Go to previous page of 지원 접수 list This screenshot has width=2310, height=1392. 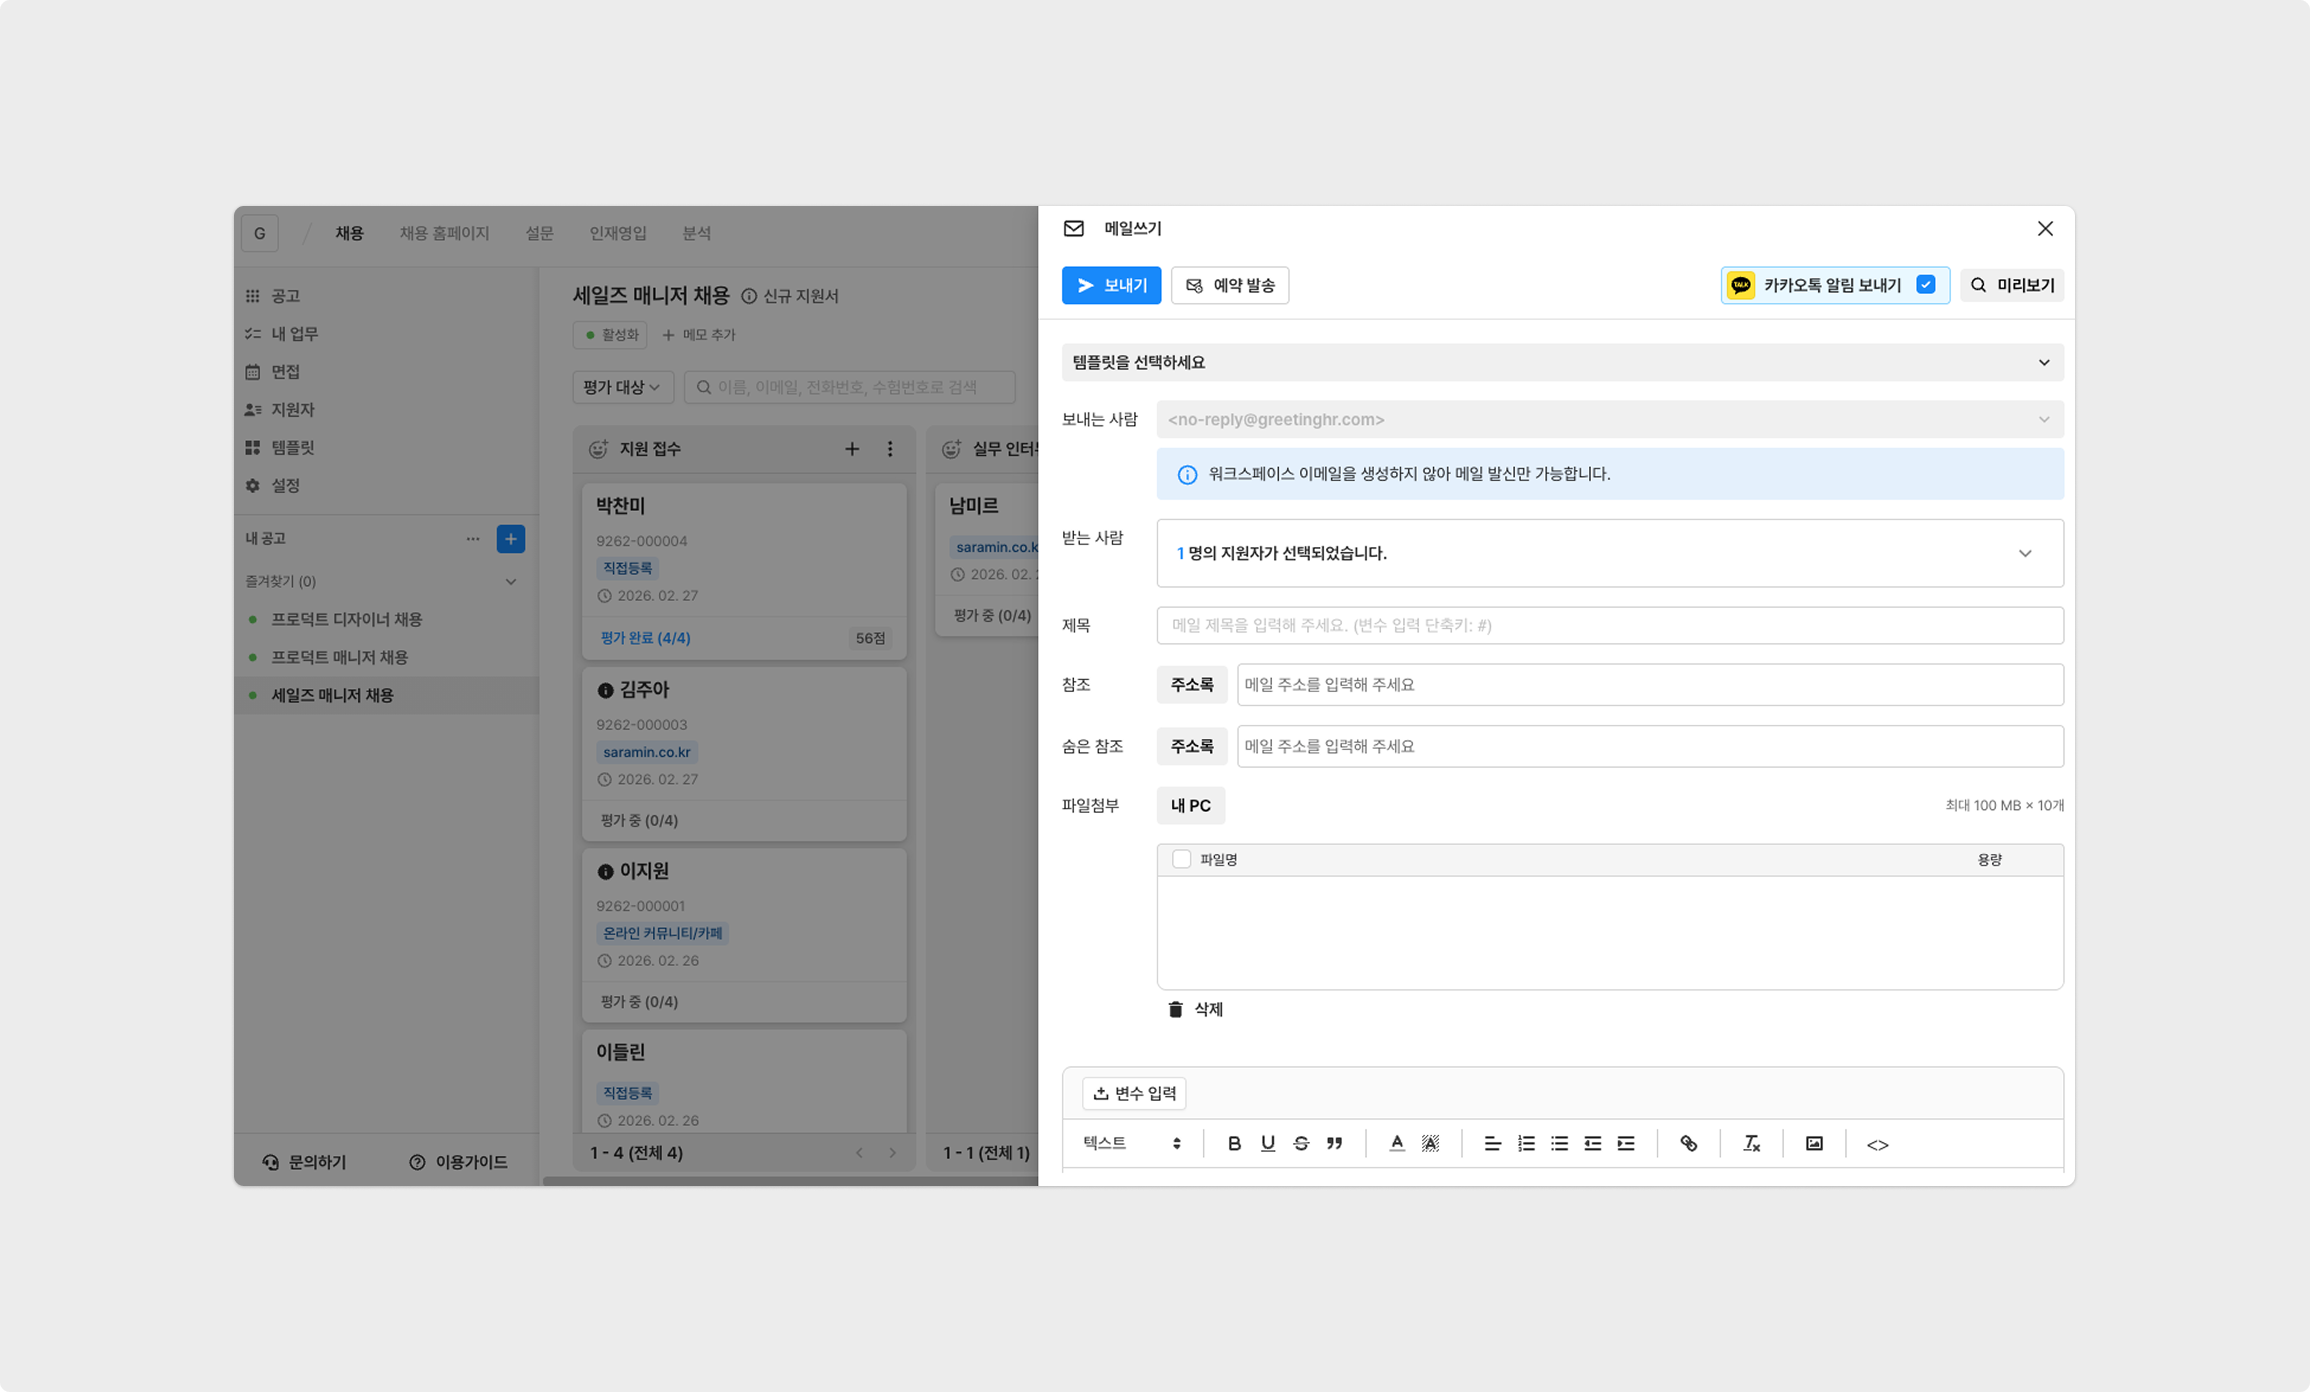859,1153
